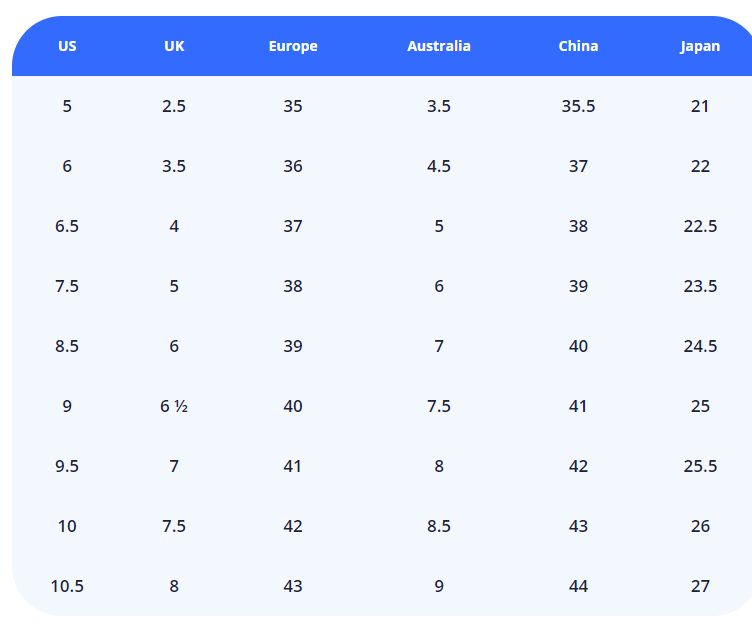Select the China column header
The image size is (752, 633).
point(578,46)
